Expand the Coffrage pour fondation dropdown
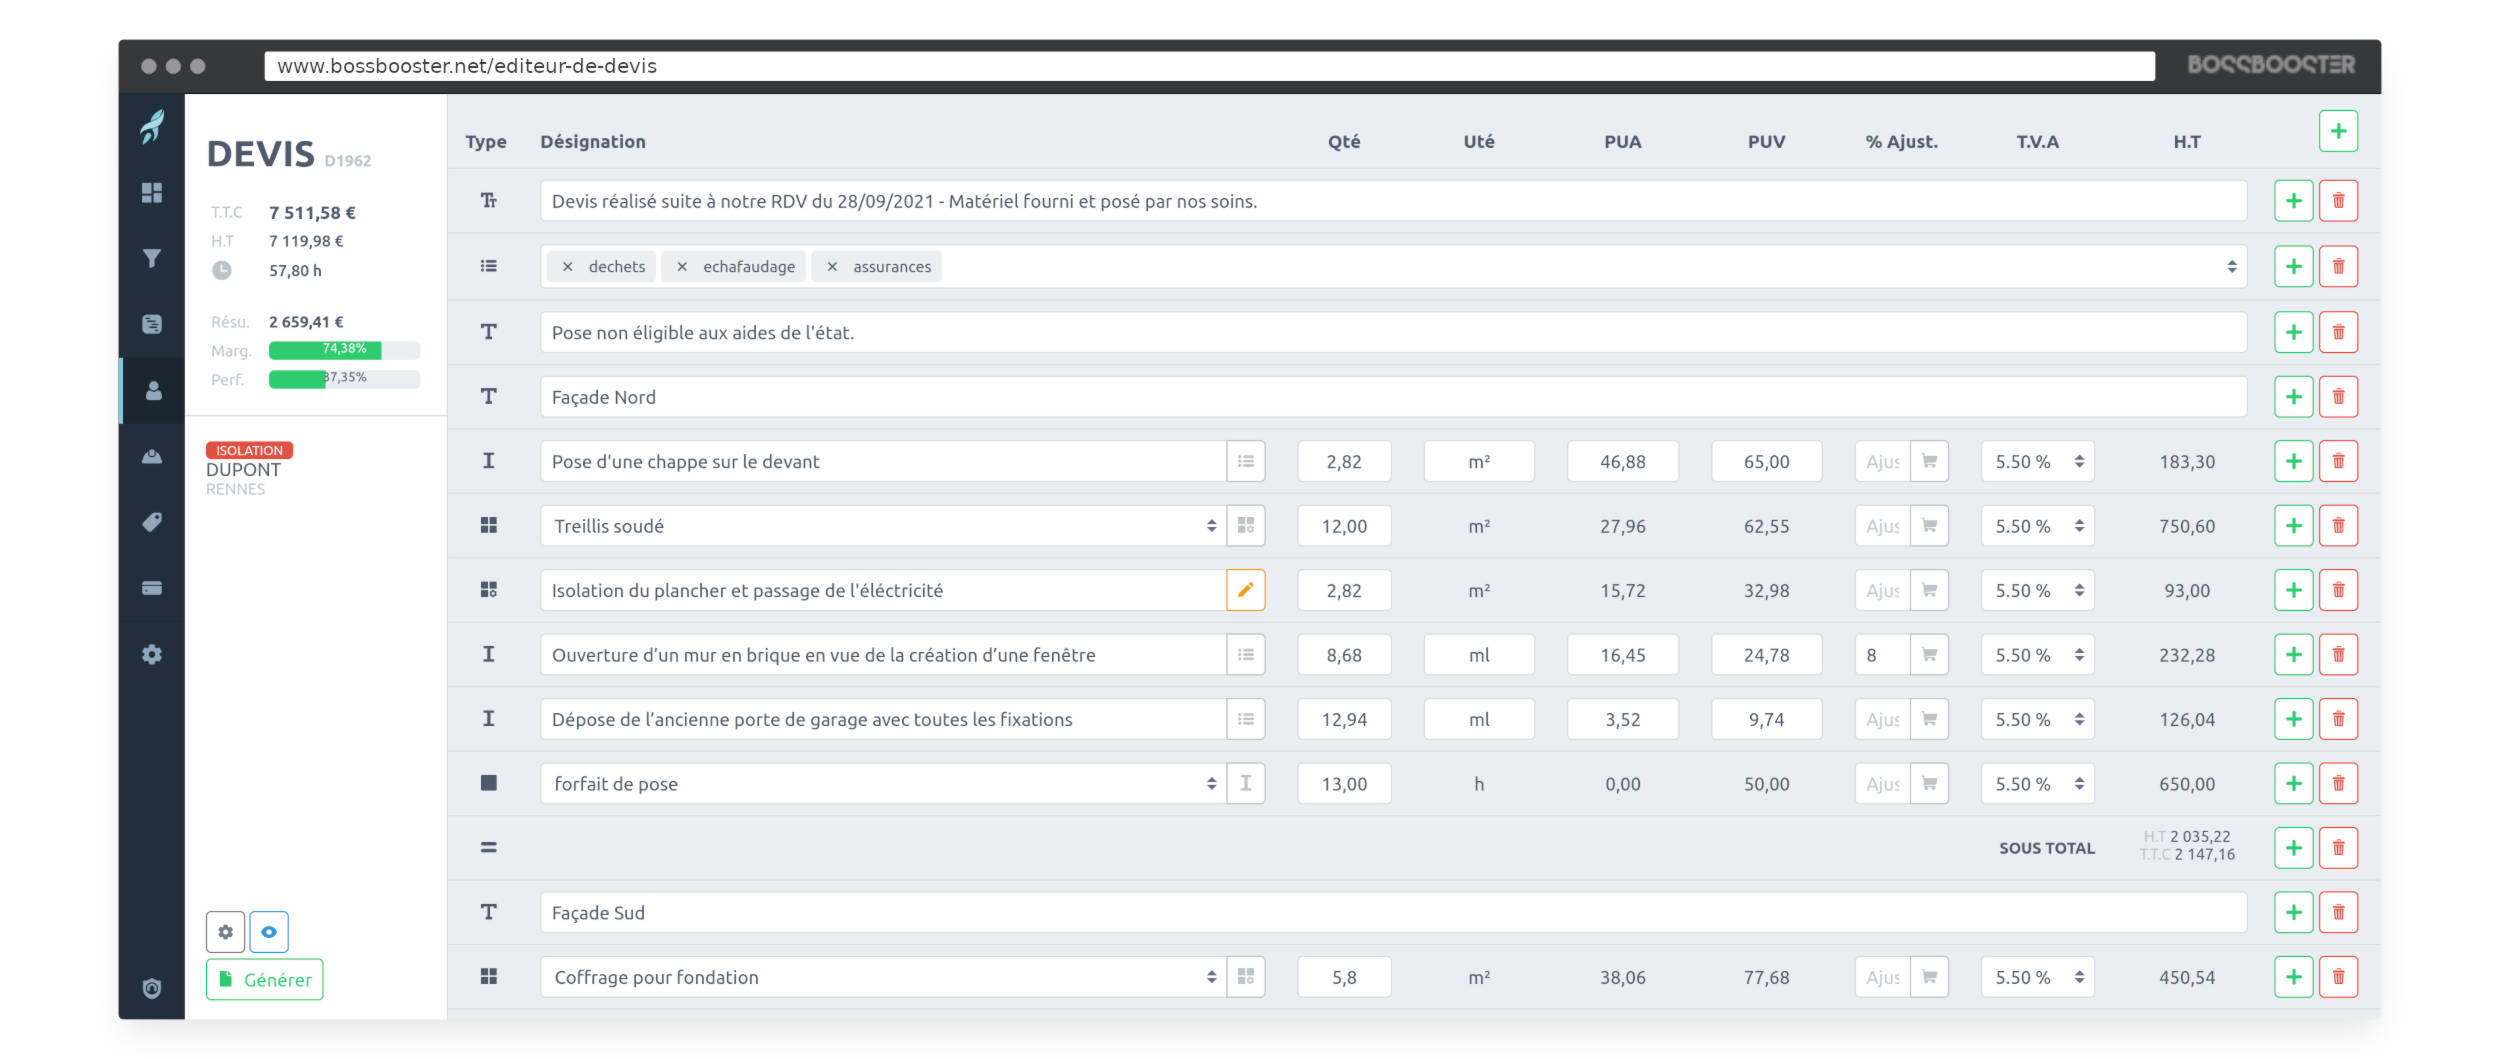2500x1059 pixels. point(1211,977)
